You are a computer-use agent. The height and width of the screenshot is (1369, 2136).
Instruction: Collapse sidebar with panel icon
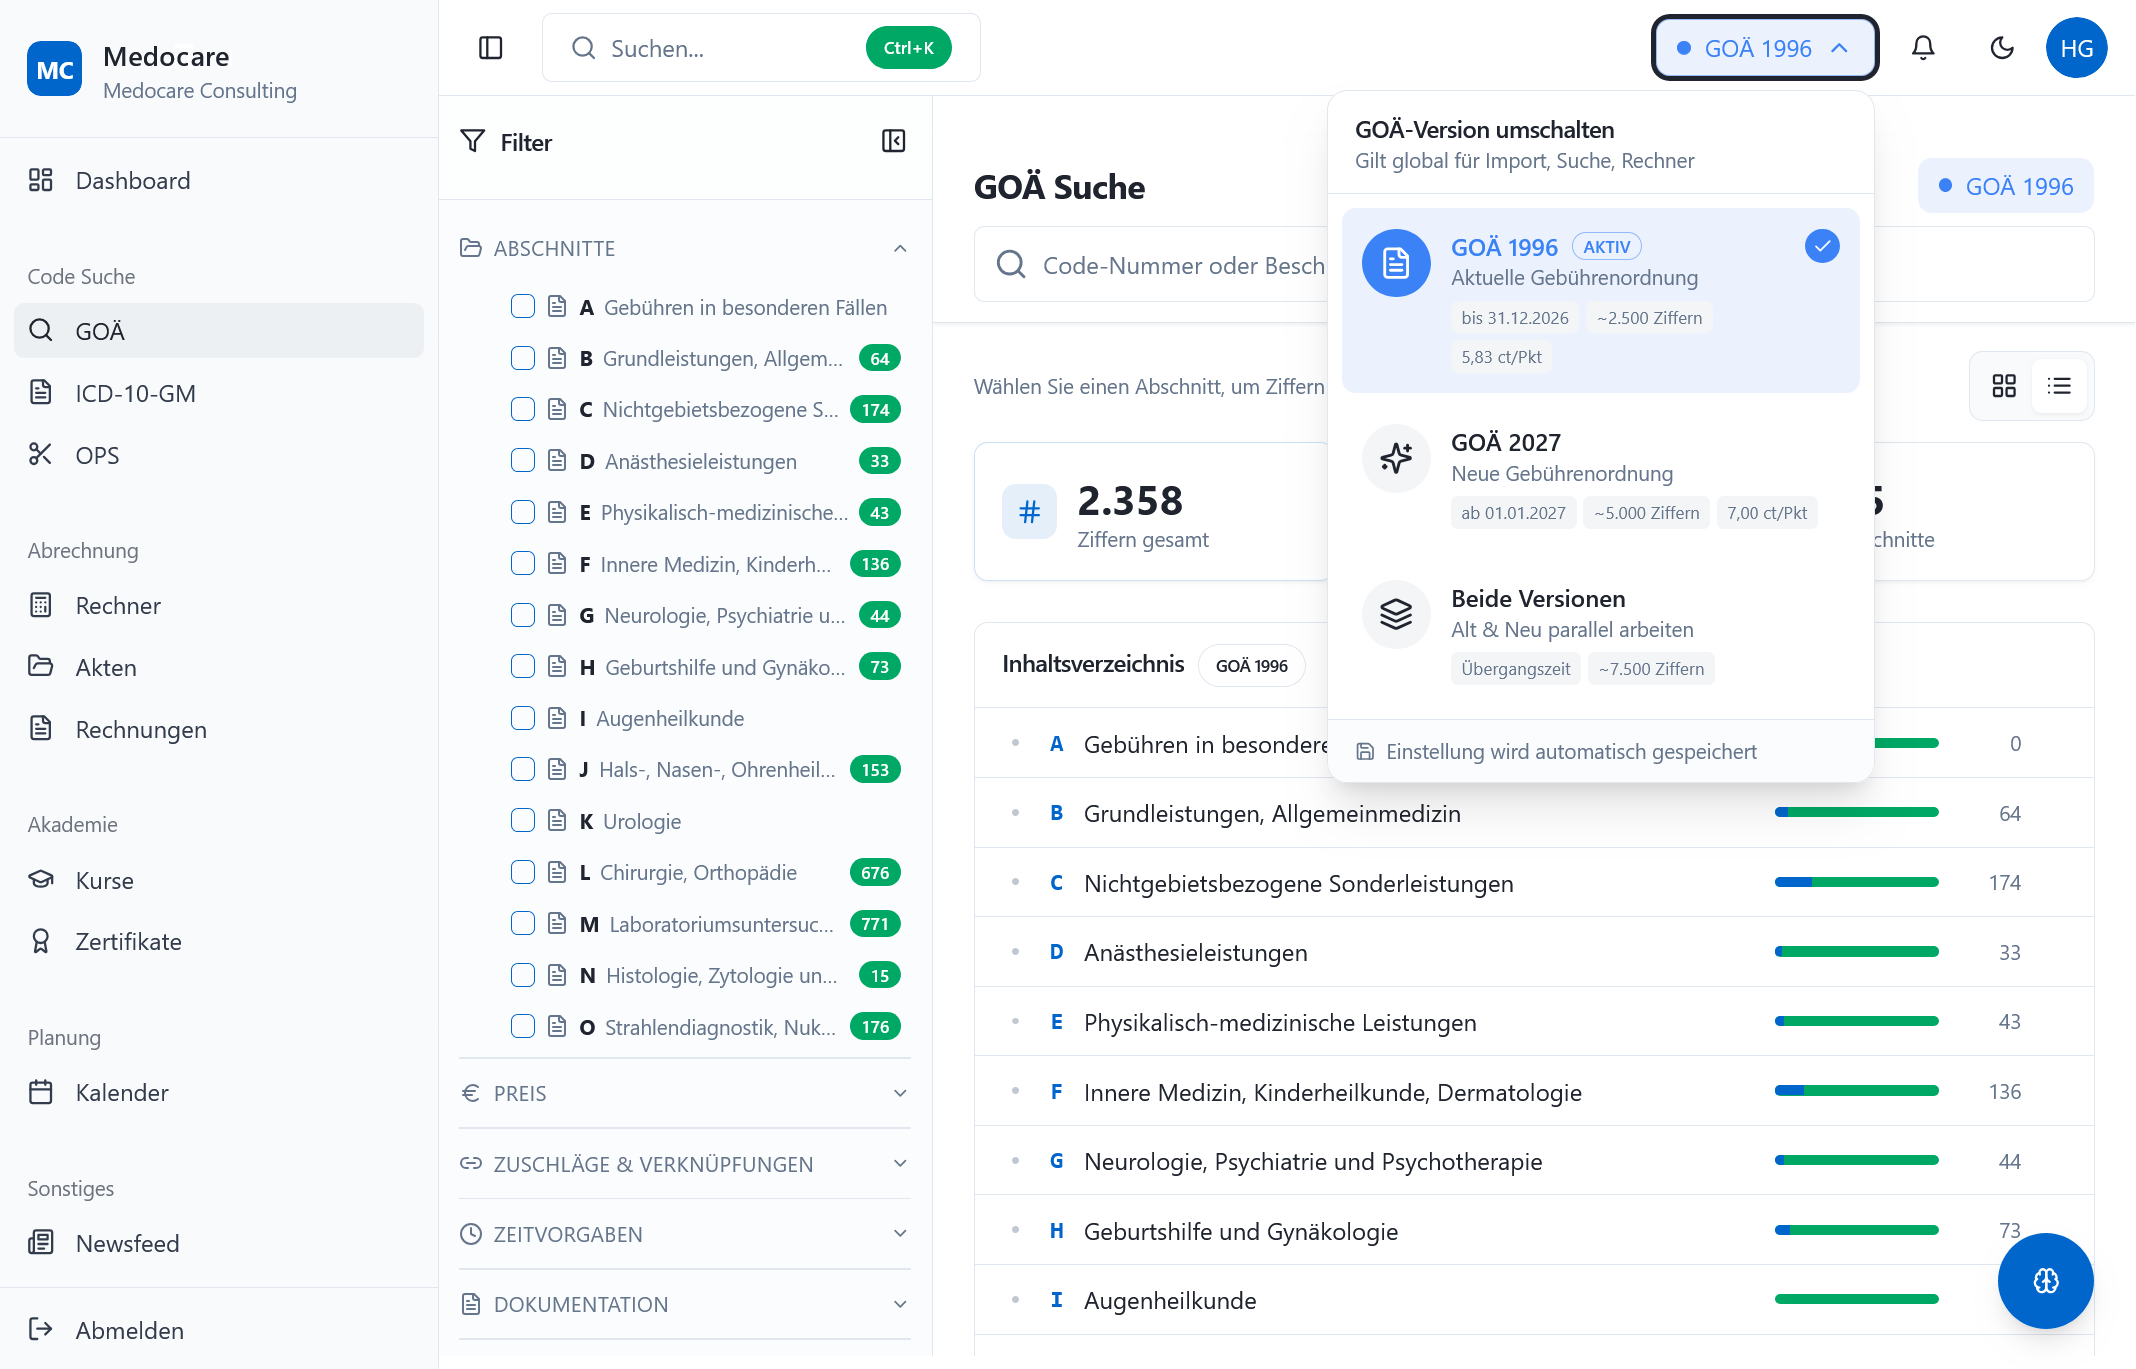coord(490,48)
